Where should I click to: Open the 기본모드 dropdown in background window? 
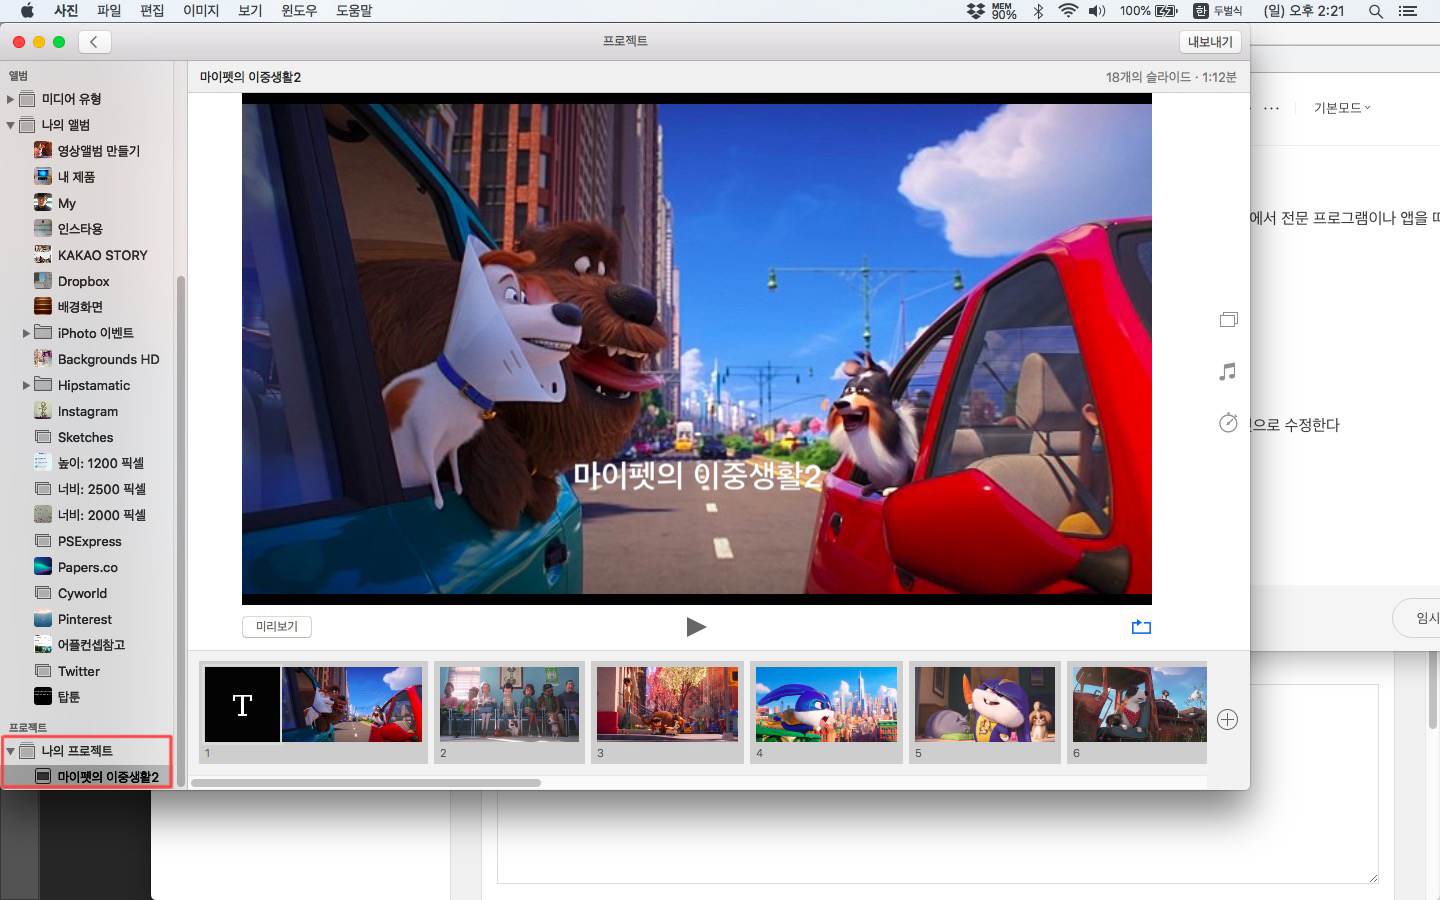click(1342, 108)
